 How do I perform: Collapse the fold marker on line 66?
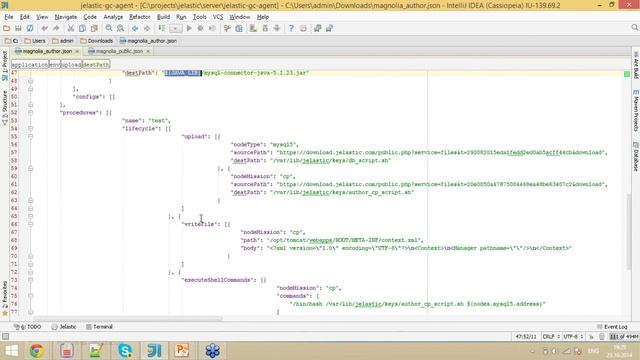[x=31, y=224]
